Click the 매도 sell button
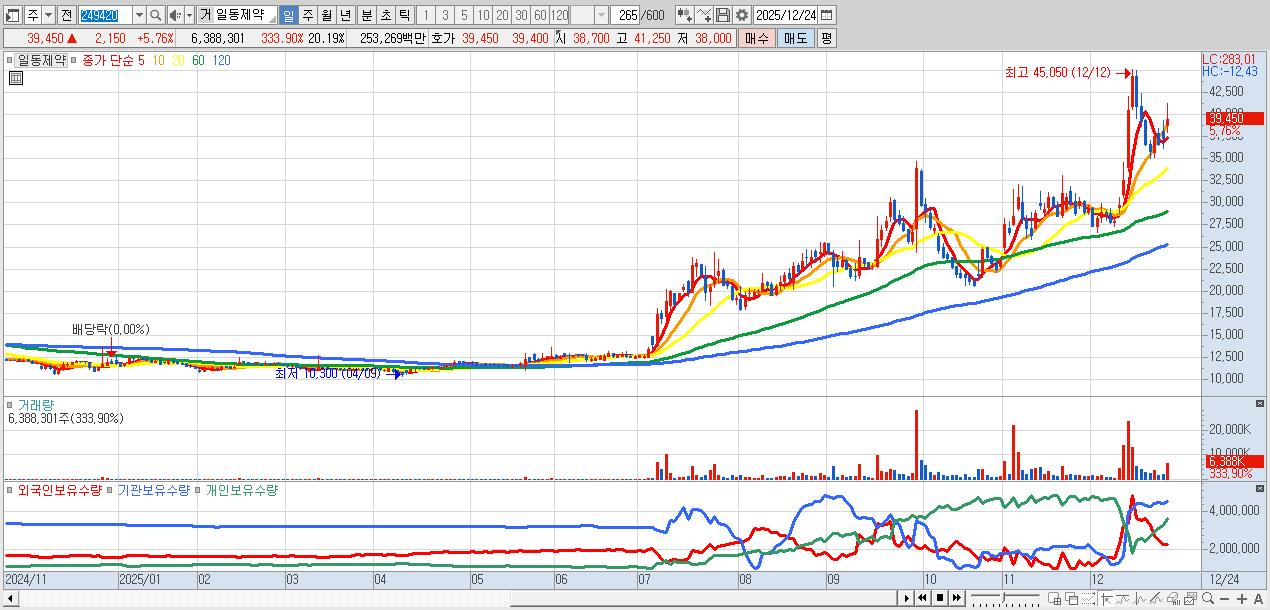 point(796,38)
